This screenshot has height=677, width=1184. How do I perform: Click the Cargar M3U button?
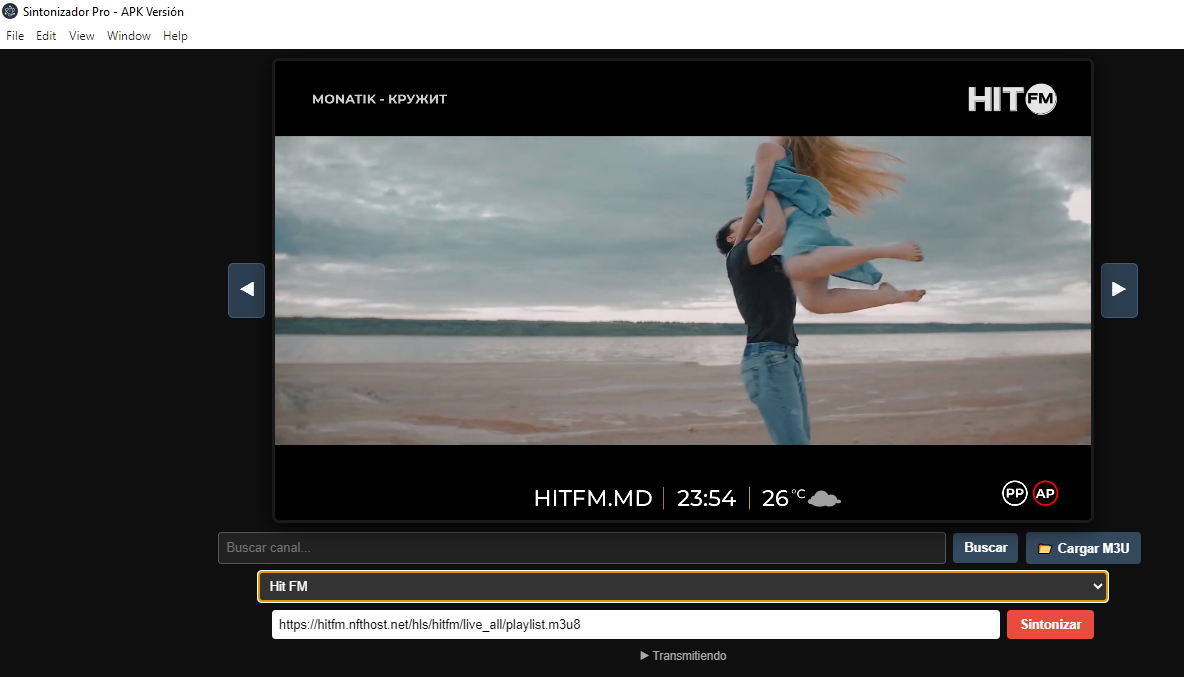(x=1083, y=549)
